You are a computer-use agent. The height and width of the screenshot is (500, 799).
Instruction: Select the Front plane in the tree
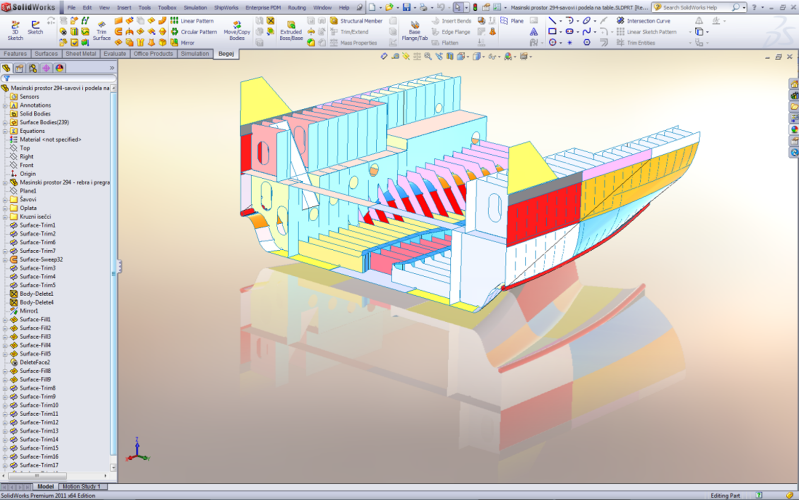click(26, 165)
